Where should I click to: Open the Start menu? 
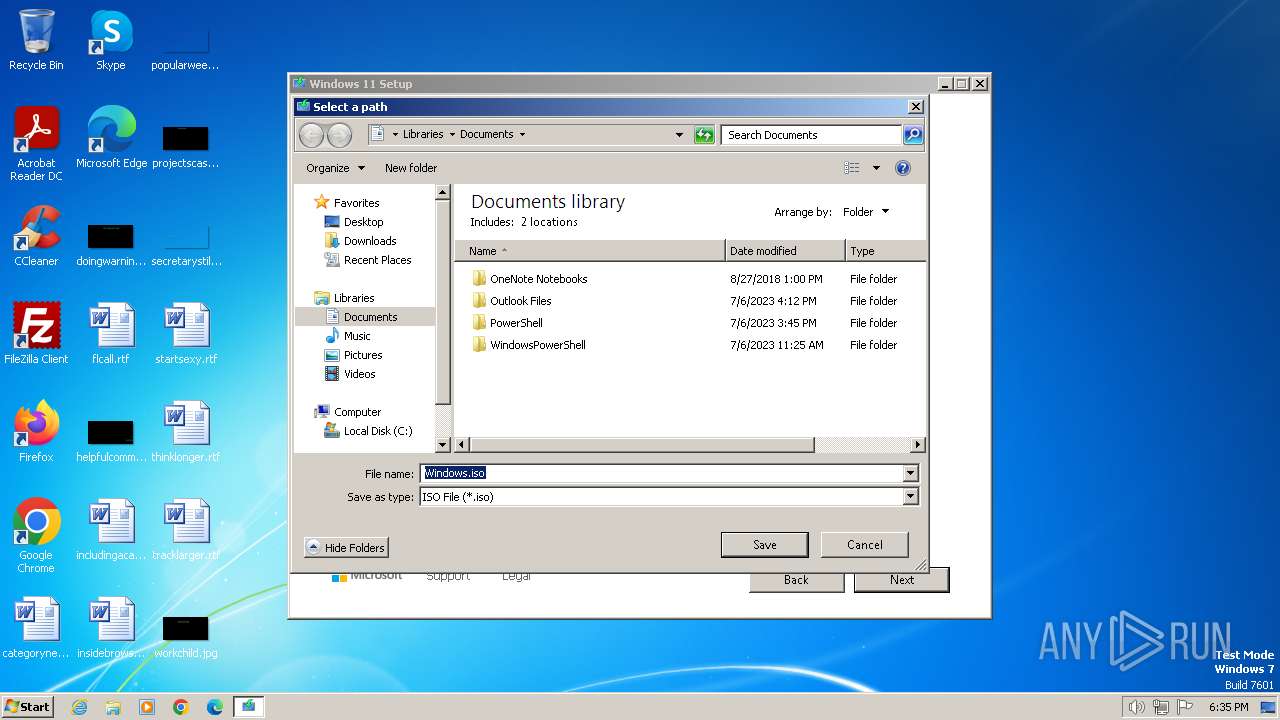click(27, 707)
